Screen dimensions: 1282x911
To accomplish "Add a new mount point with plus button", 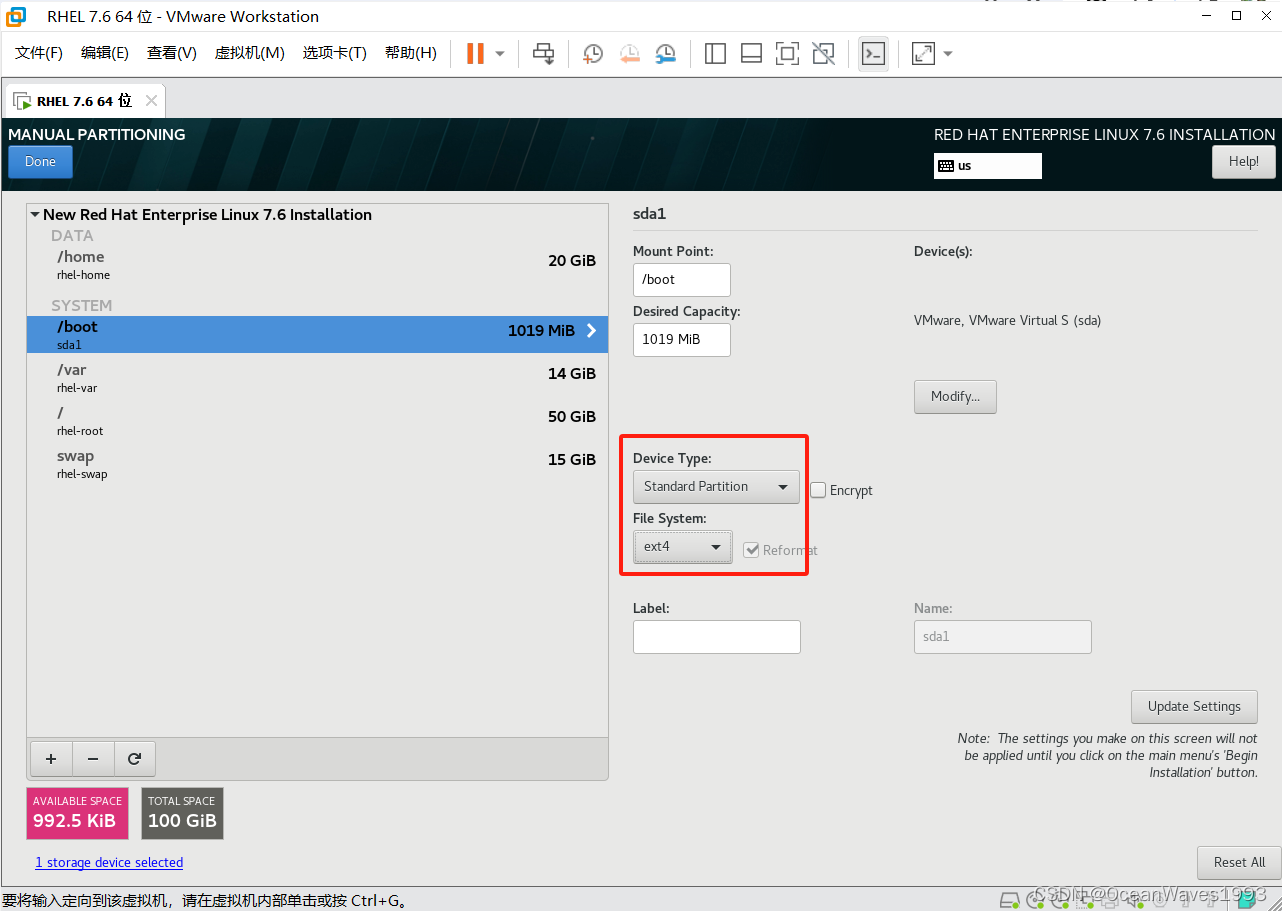I will [x=51, y=759].
